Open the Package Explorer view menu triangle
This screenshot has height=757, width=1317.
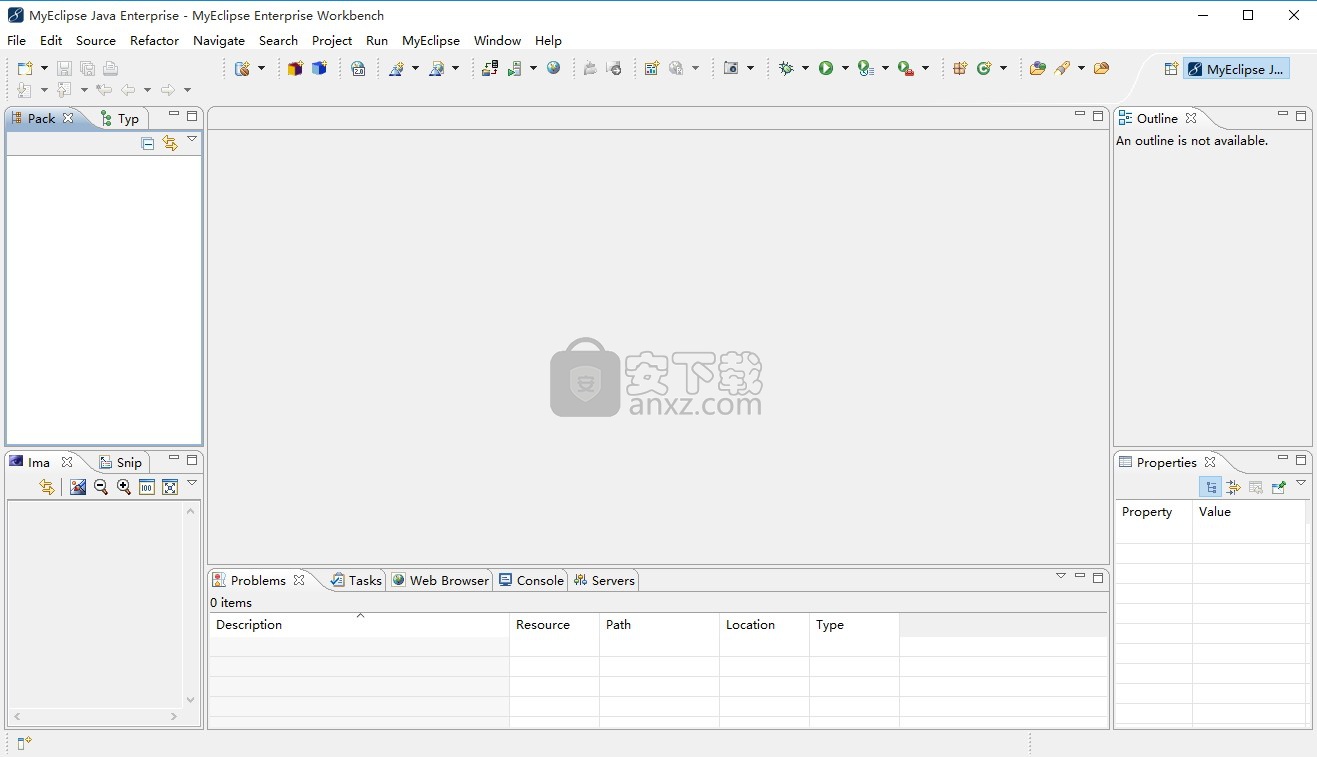pyautogui.click(x=192, y=139)
